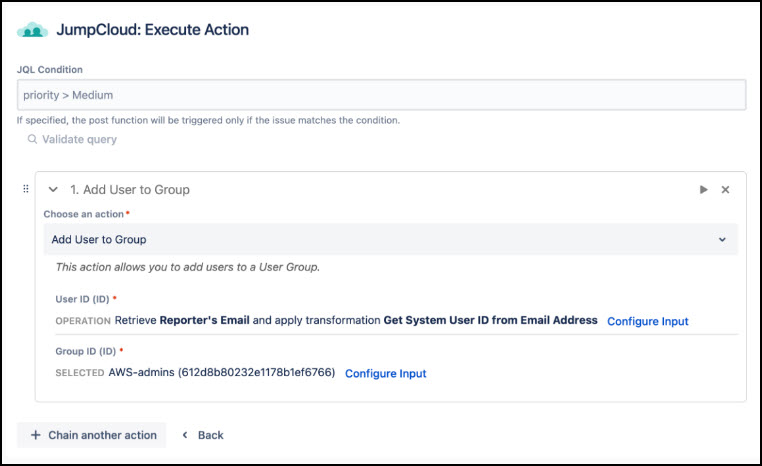Image resolution: width=762 pixels, height=466 pixels.
Task: Click the left chevron icon beside Back
Action: (x=185, y=435)
